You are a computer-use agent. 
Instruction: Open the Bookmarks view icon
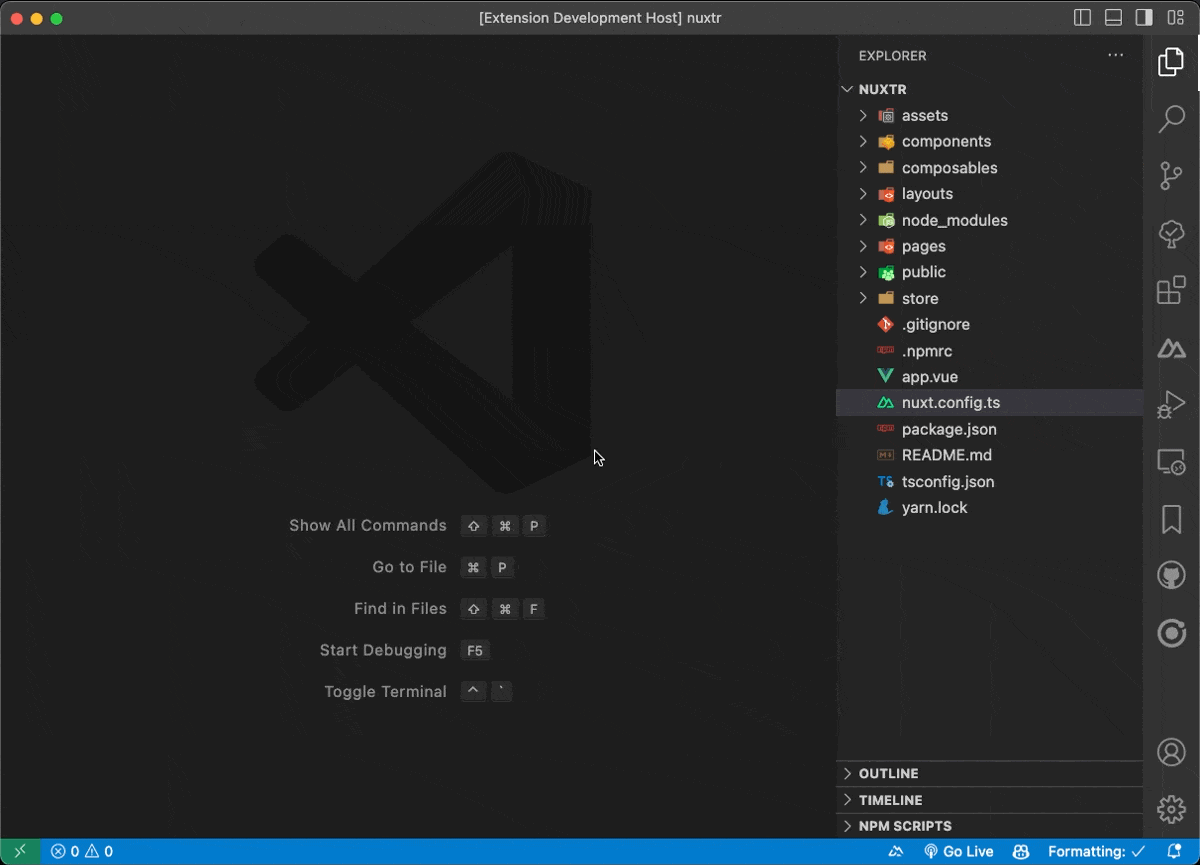tap(1171, 519)
